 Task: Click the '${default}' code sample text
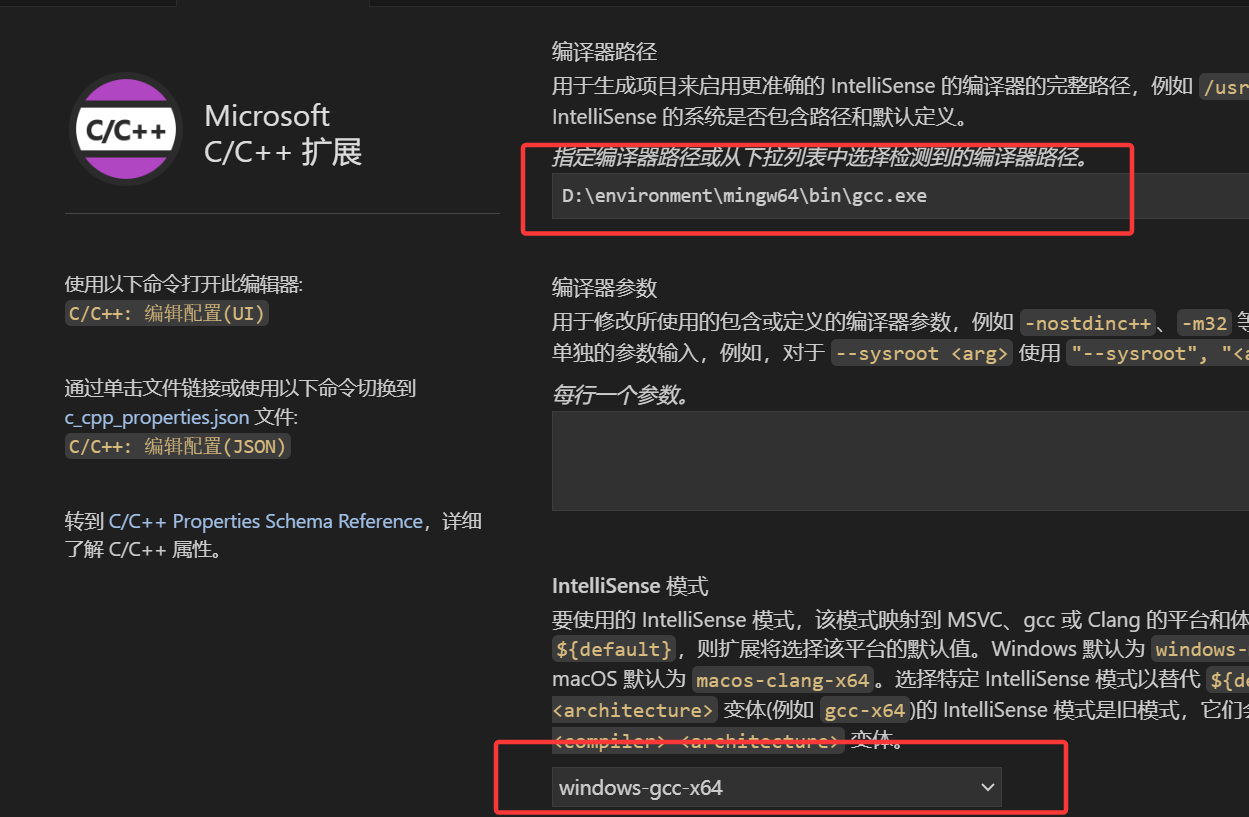pos(614,648)
